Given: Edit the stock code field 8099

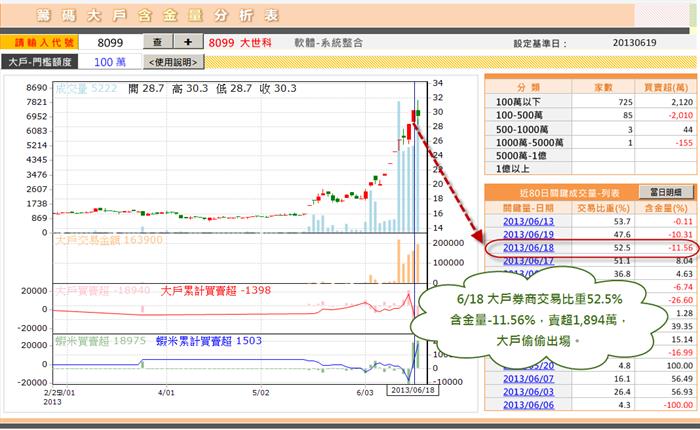Looking at the screenshot, I should (x=110, y=42).
